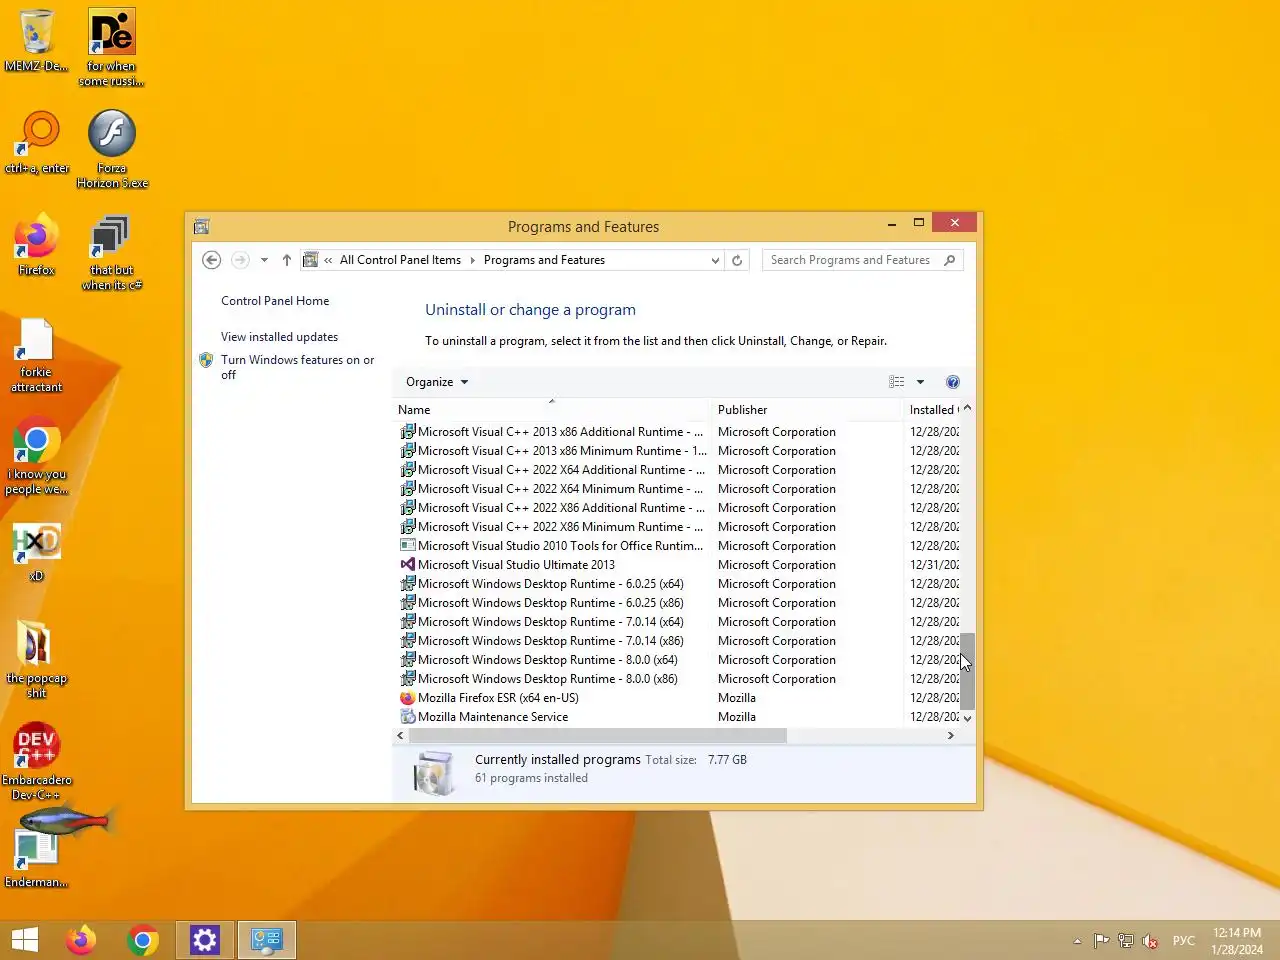Show hidden tray icons arrow

1077,941
